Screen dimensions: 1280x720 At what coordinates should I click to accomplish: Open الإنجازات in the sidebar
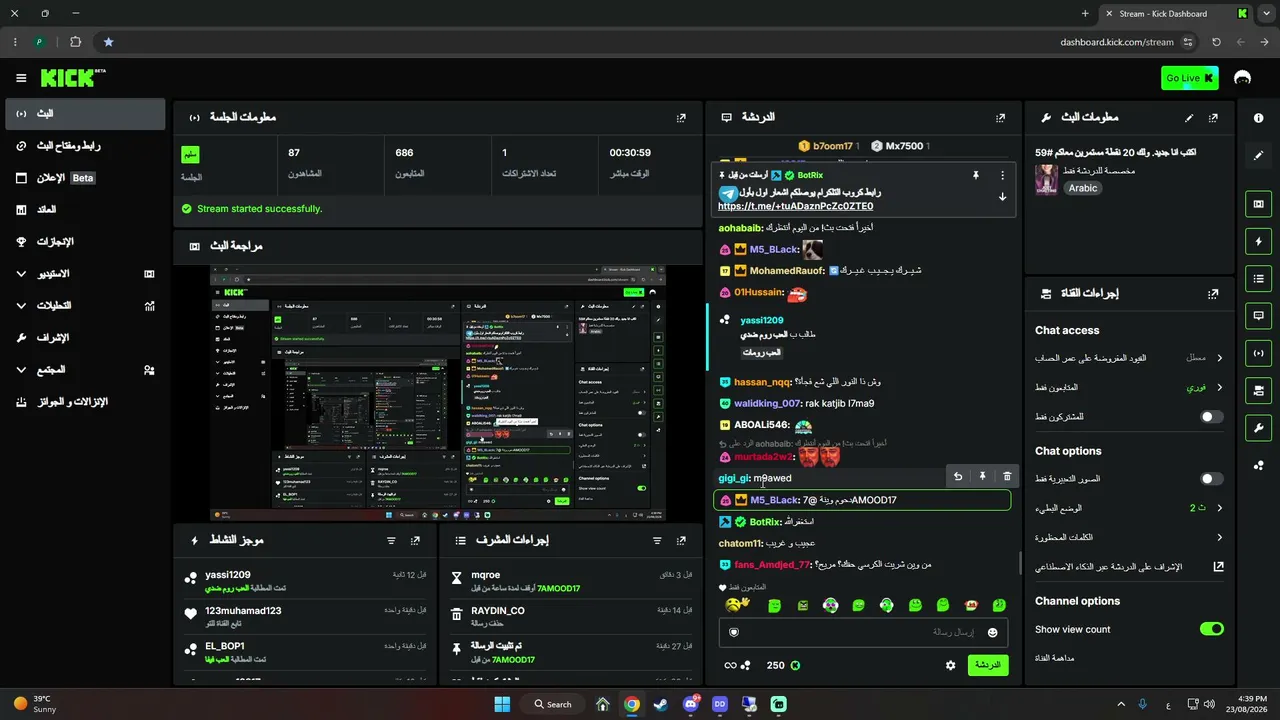[85, 242]
